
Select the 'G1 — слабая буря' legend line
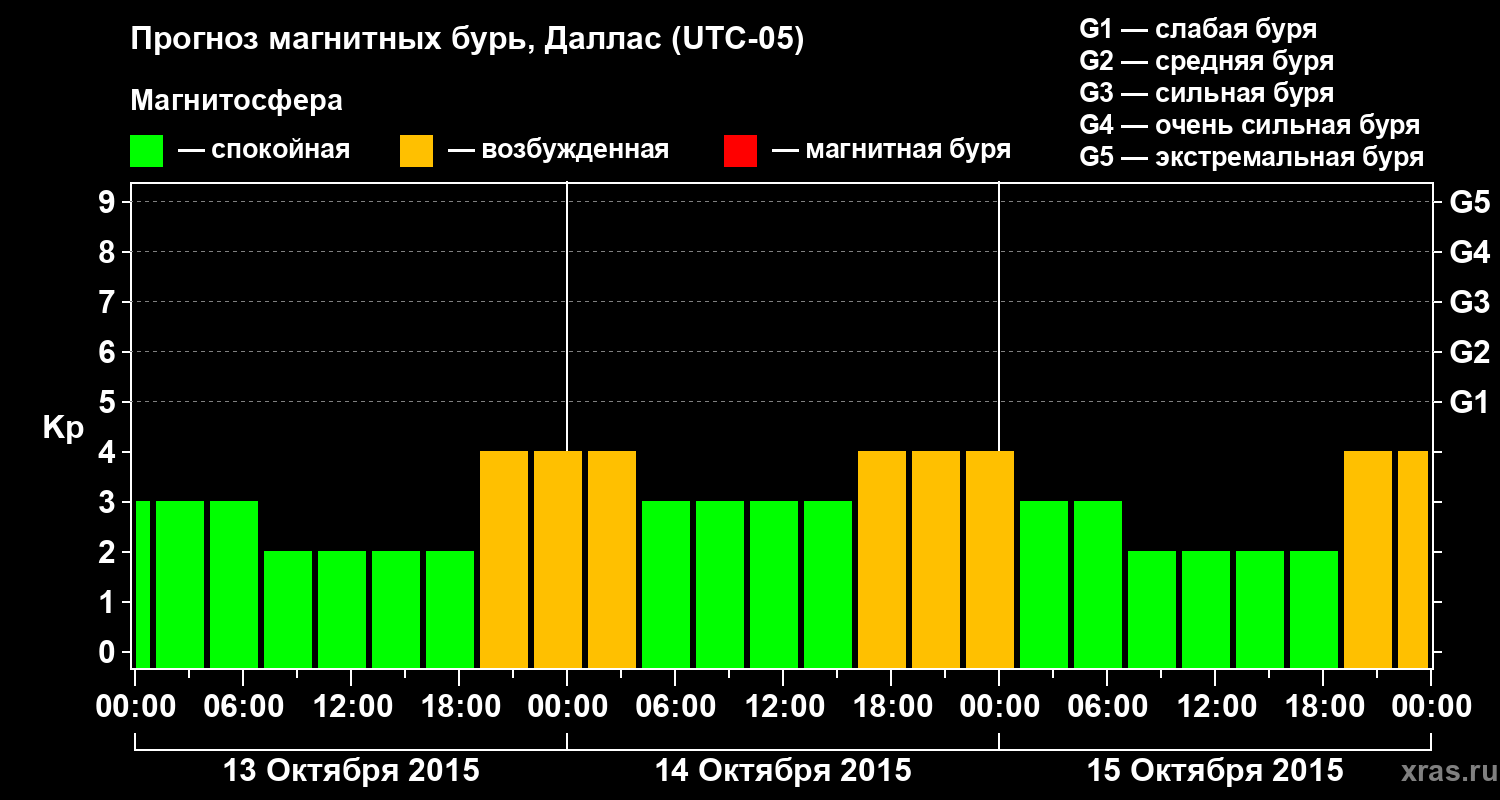tap(1198, 29)
